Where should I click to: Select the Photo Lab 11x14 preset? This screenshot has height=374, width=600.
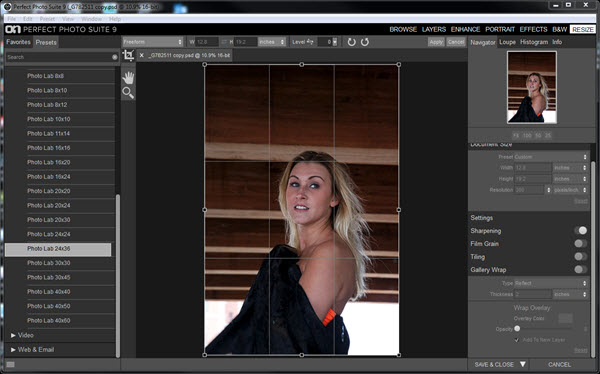[x=48, y=134]
